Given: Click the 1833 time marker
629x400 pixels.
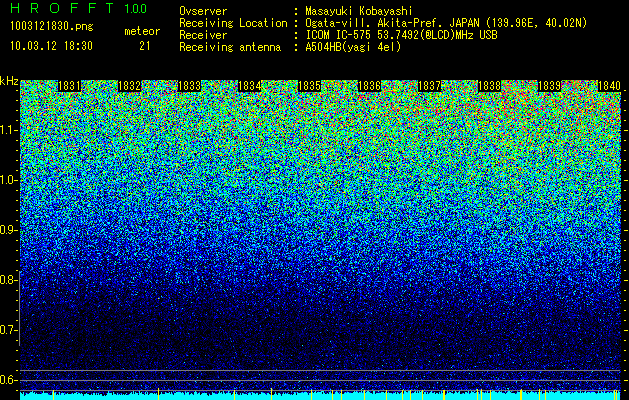Looking at the screenshot, I should click(189, 86).
